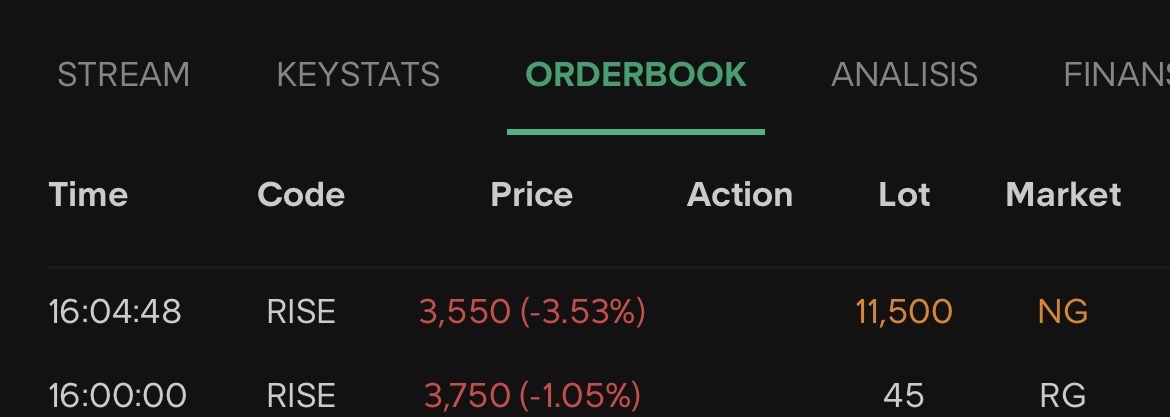Screen dimensions: 1170x417
Task: Click the Code column header
Action: pos(301,194)
